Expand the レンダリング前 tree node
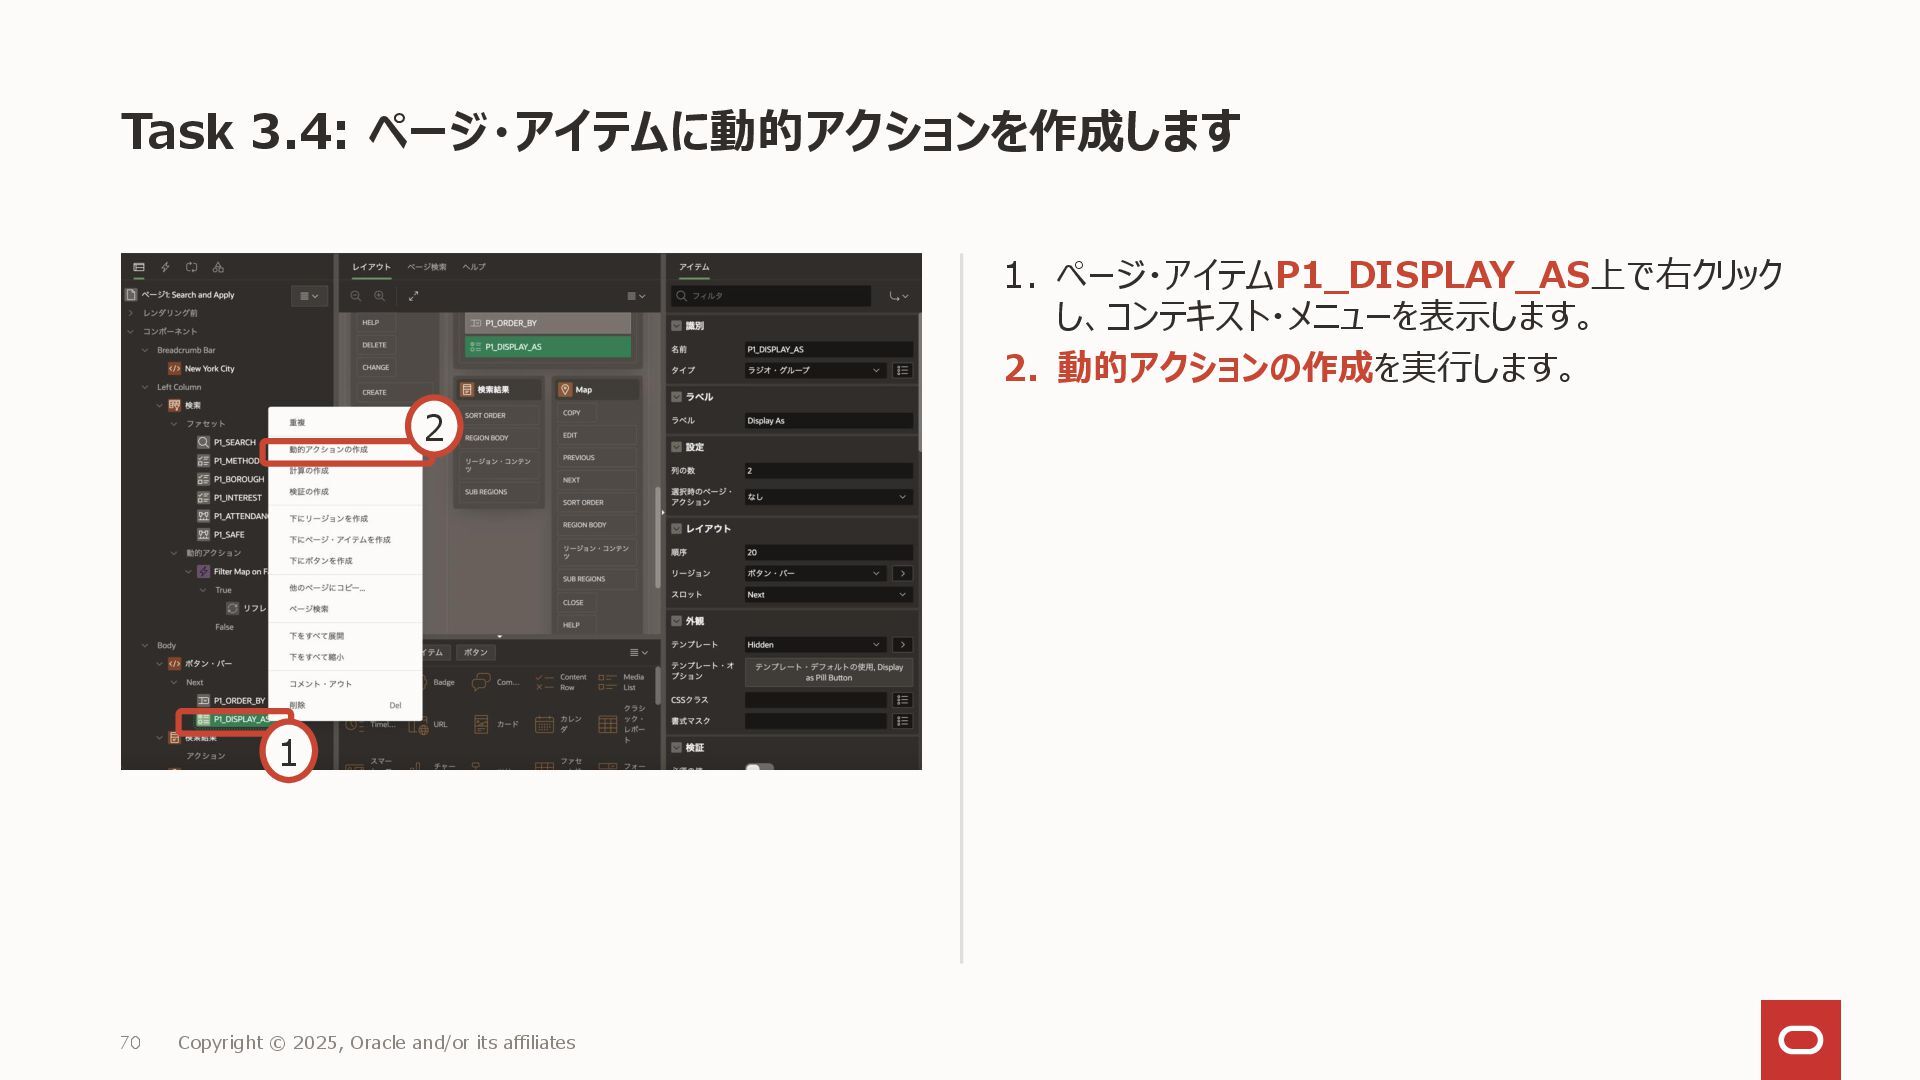This screenshot has height=1080, width=1920. 130,313
